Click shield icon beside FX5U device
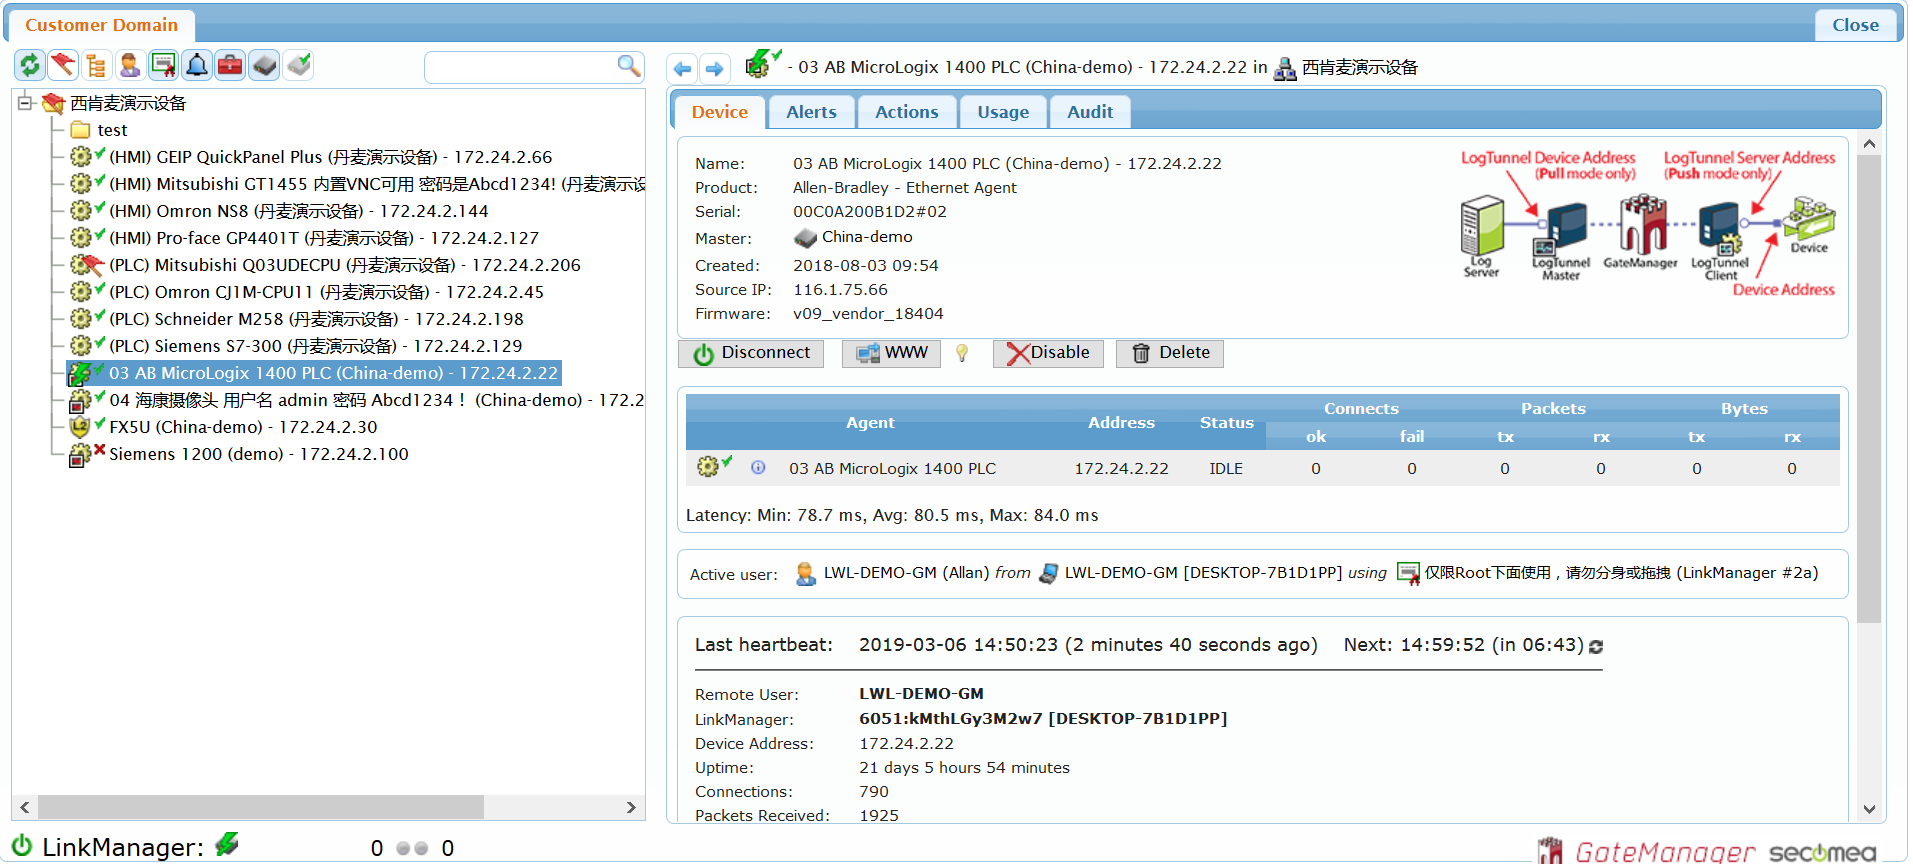Screen dimensions: 1913x864 point(80,427)
